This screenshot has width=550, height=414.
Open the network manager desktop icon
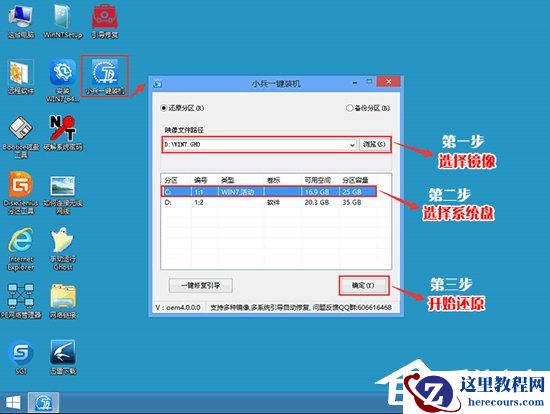click(21, 301)
